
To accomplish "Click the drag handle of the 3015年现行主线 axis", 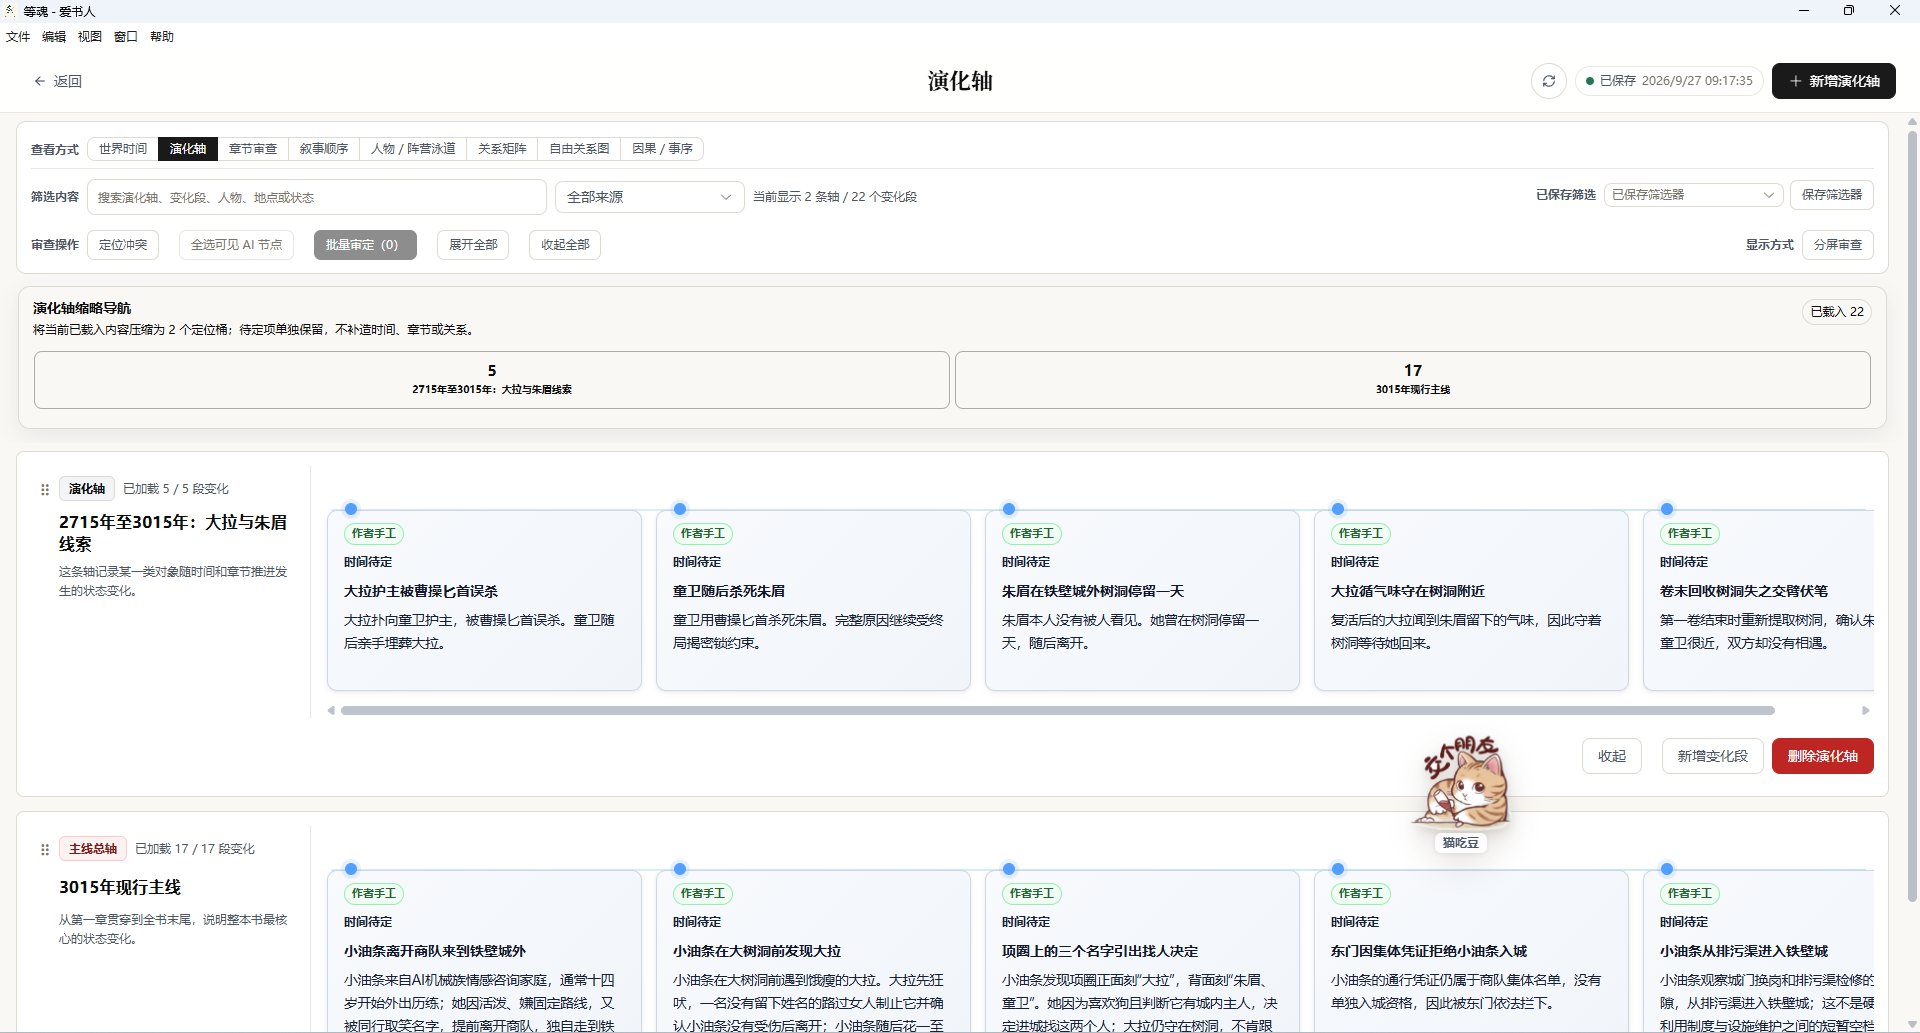I will pyautogui.click(x=44, y=849).
